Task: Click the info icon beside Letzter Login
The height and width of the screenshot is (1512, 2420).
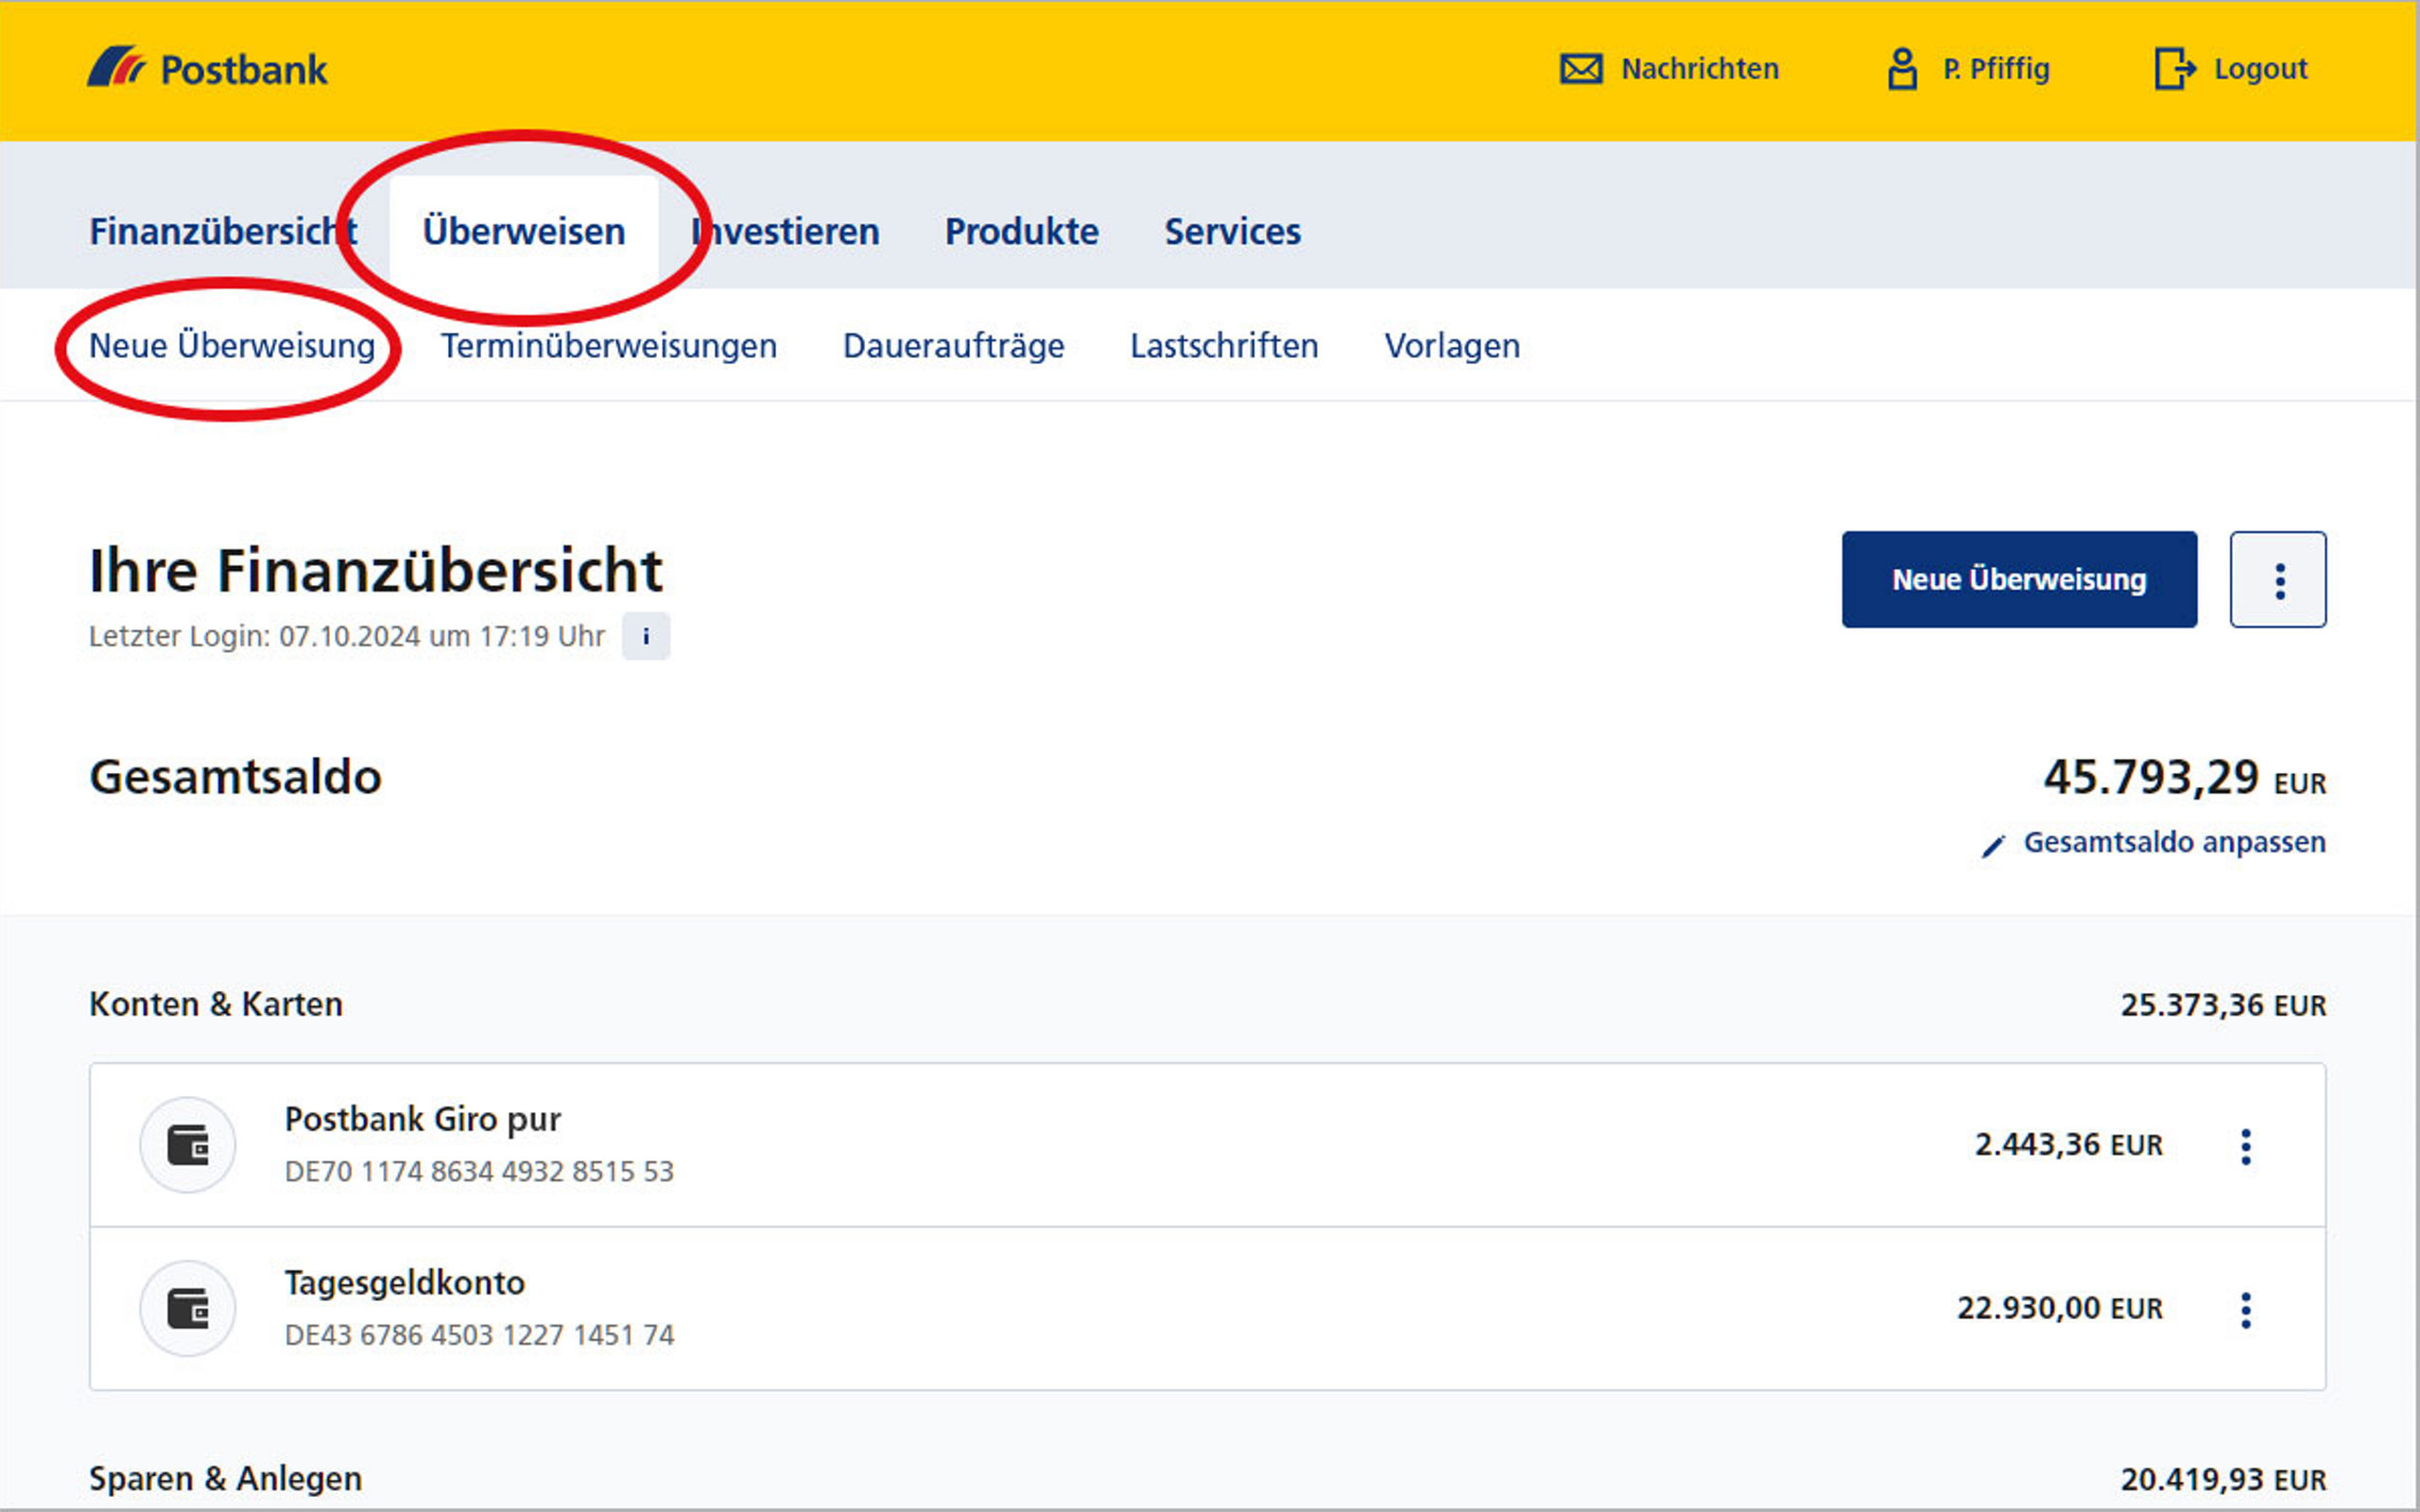Action: [x=646, y=636]
